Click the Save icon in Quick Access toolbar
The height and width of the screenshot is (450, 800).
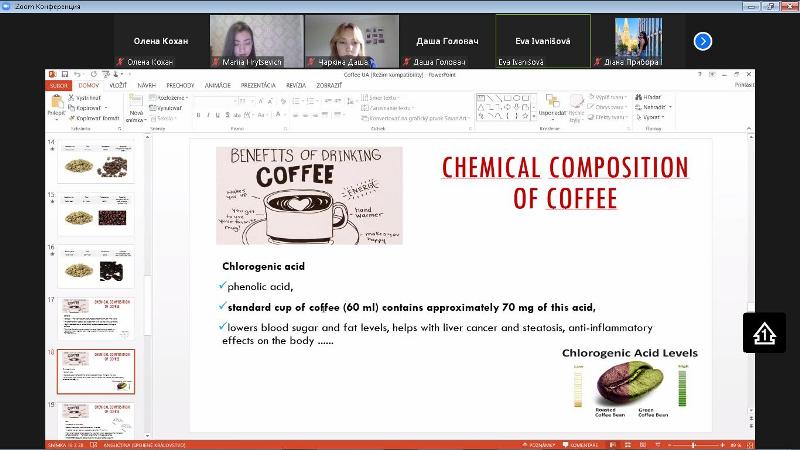click(65, 74)
